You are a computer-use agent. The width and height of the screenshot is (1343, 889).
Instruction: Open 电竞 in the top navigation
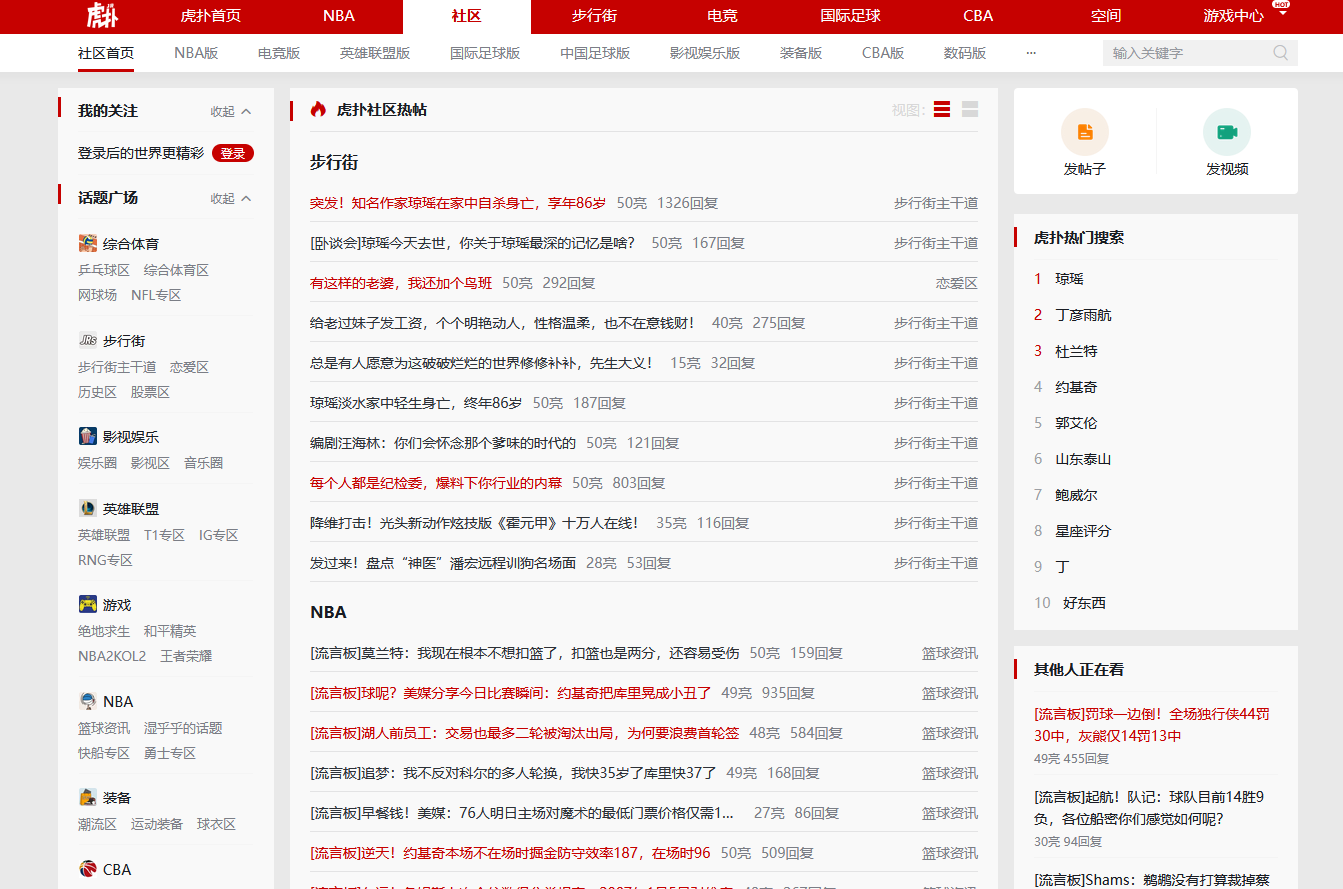(723, 16)
